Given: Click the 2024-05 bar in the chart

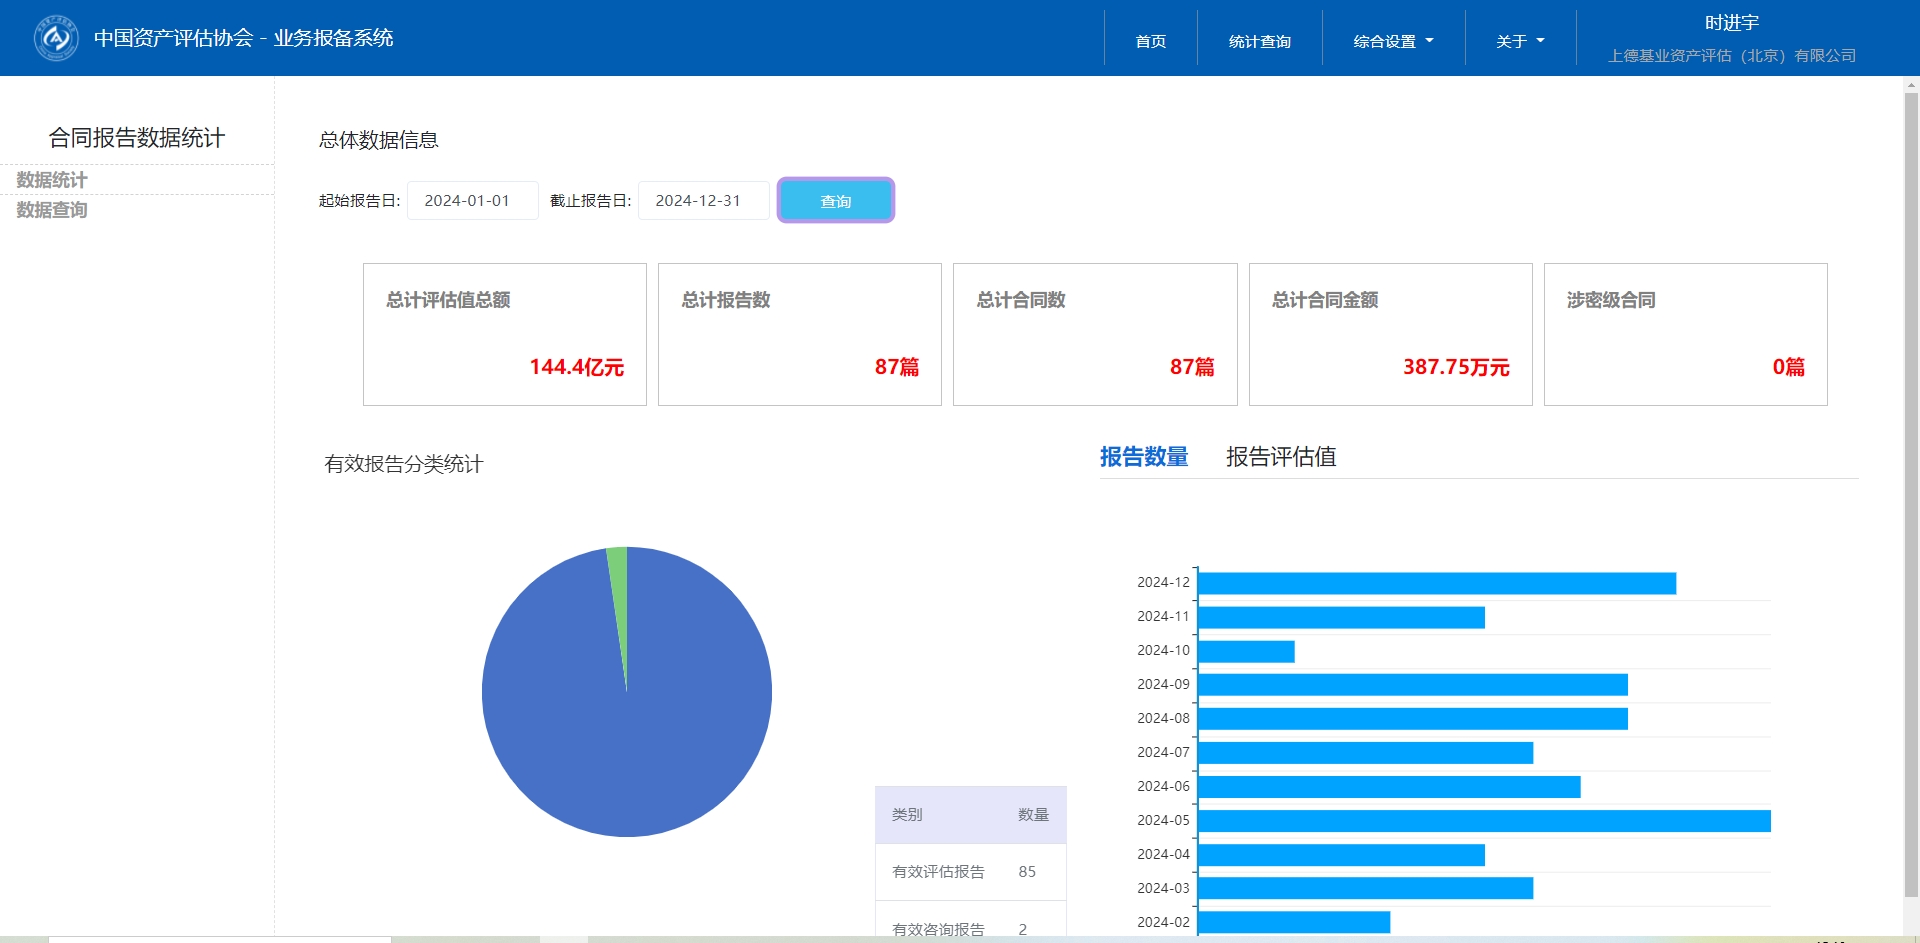Looking at the screenshot, I should tap(1483, 821).
